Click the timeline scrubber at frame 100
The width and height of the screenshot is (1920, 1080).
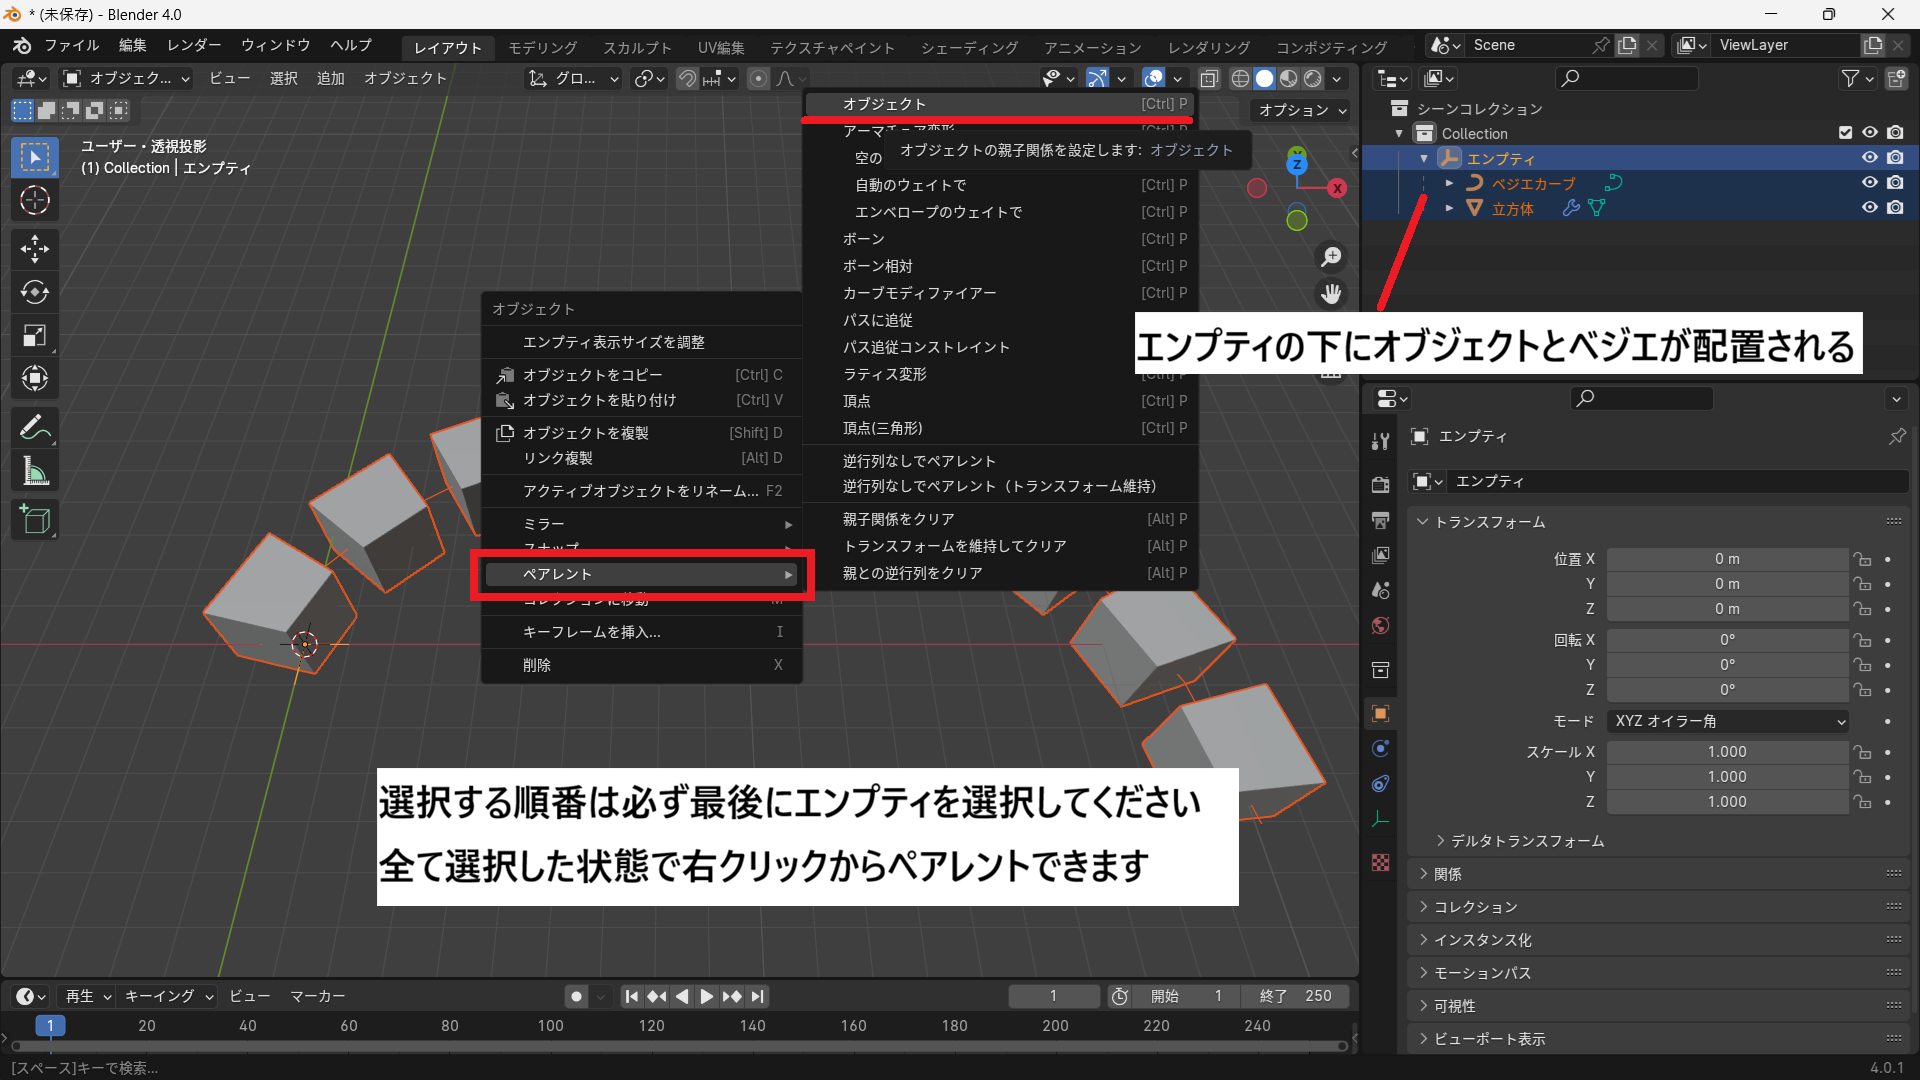click(x=550, y=1026)
